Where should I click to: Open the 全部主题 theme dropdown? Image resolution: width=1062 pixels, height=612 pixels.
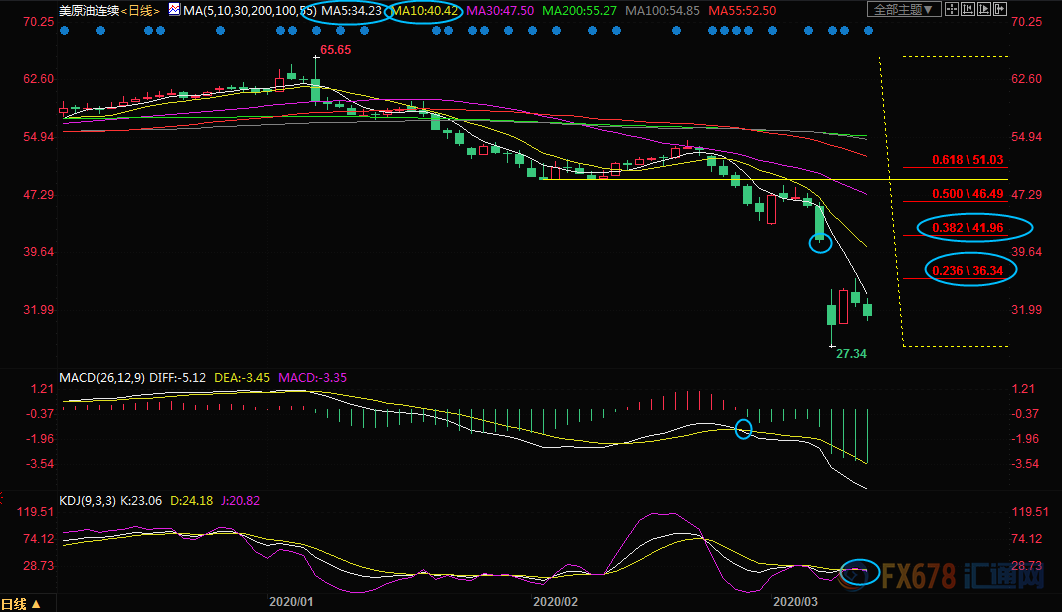[x=904, y=10]
